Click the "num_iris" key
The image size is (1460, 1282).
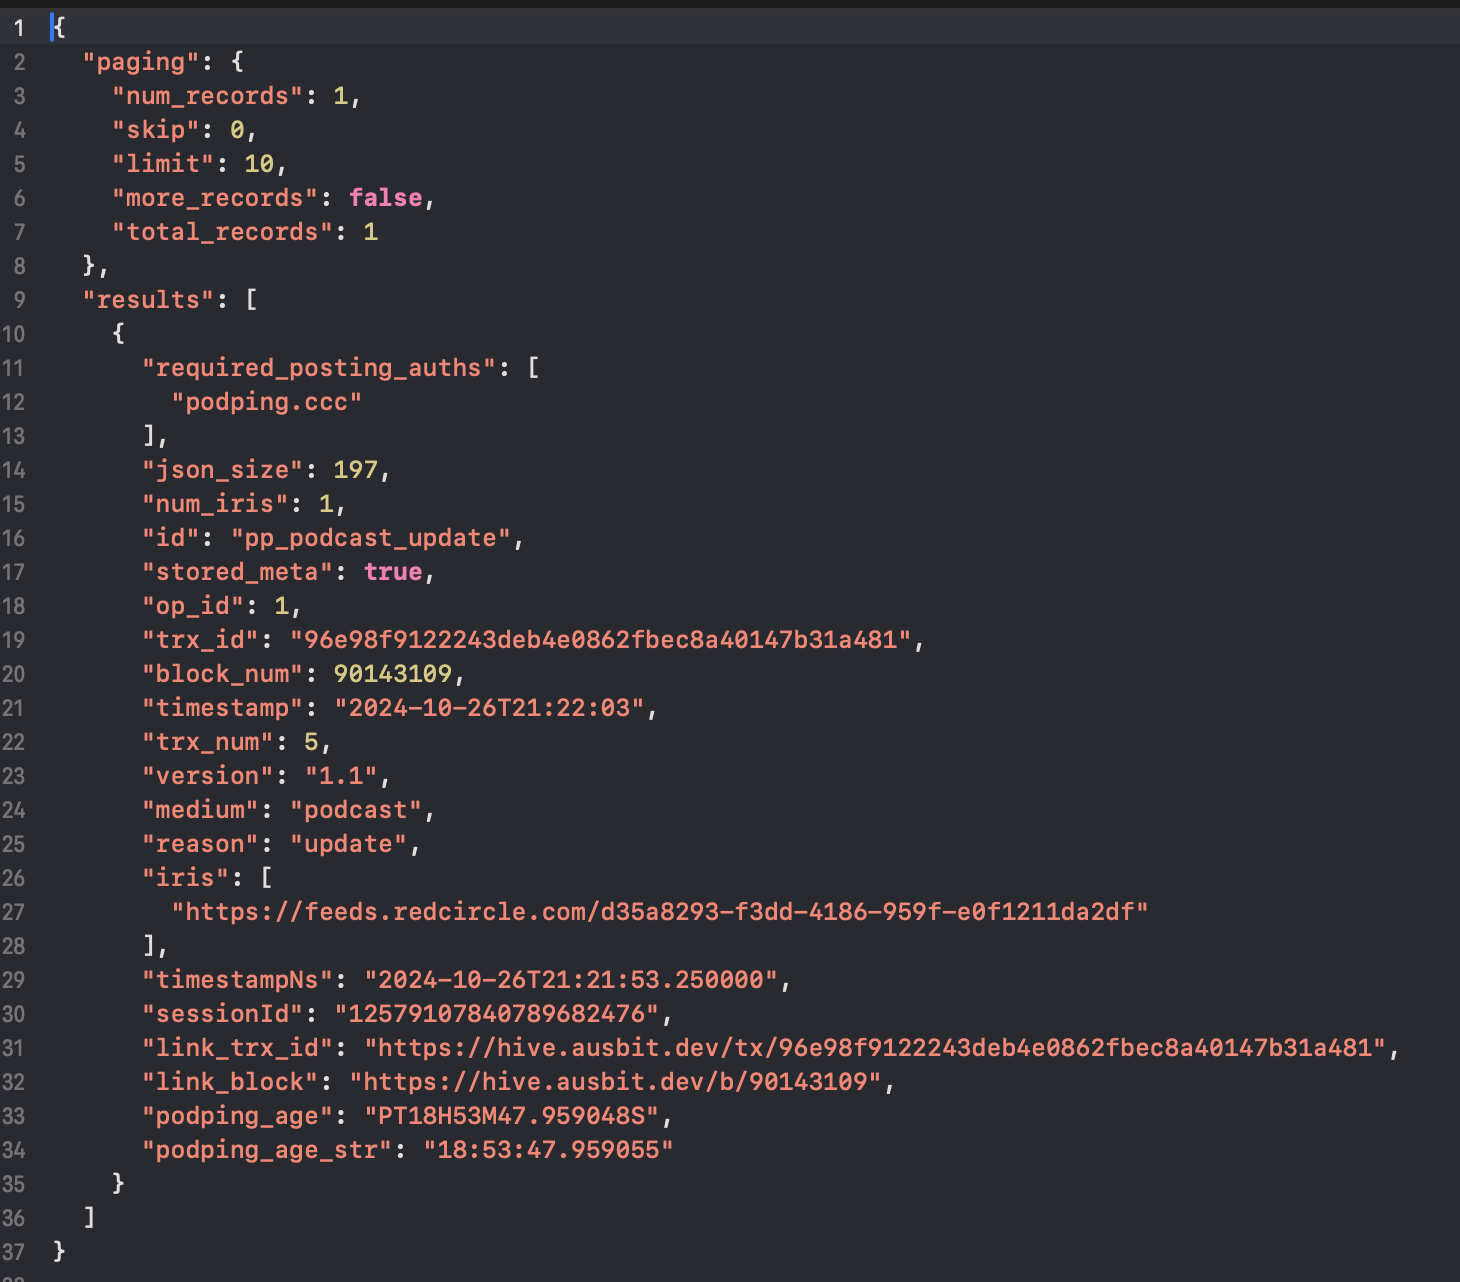click(215, 504)
